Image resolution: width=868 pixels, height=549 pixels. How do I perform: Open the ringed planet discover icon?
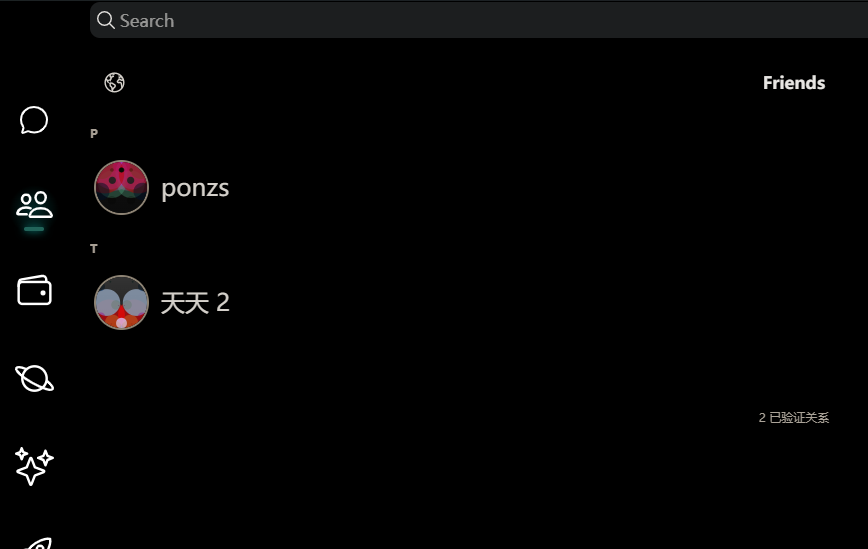pos(34,379)
